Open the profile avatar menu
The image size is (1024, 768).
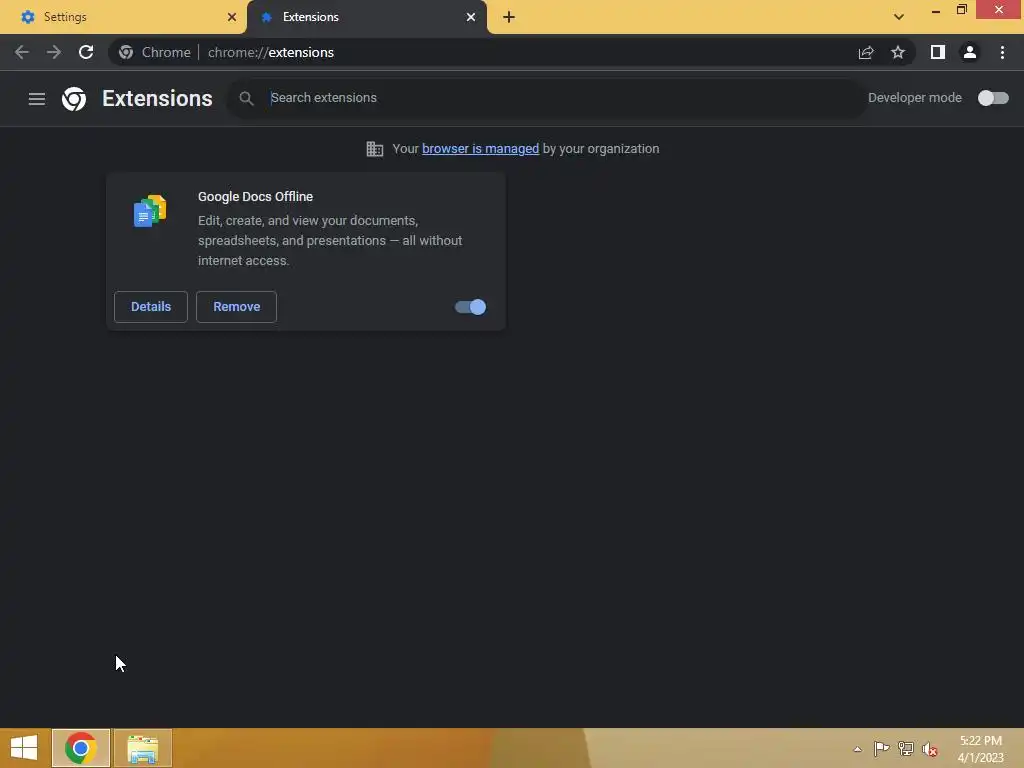pos(970,52)
